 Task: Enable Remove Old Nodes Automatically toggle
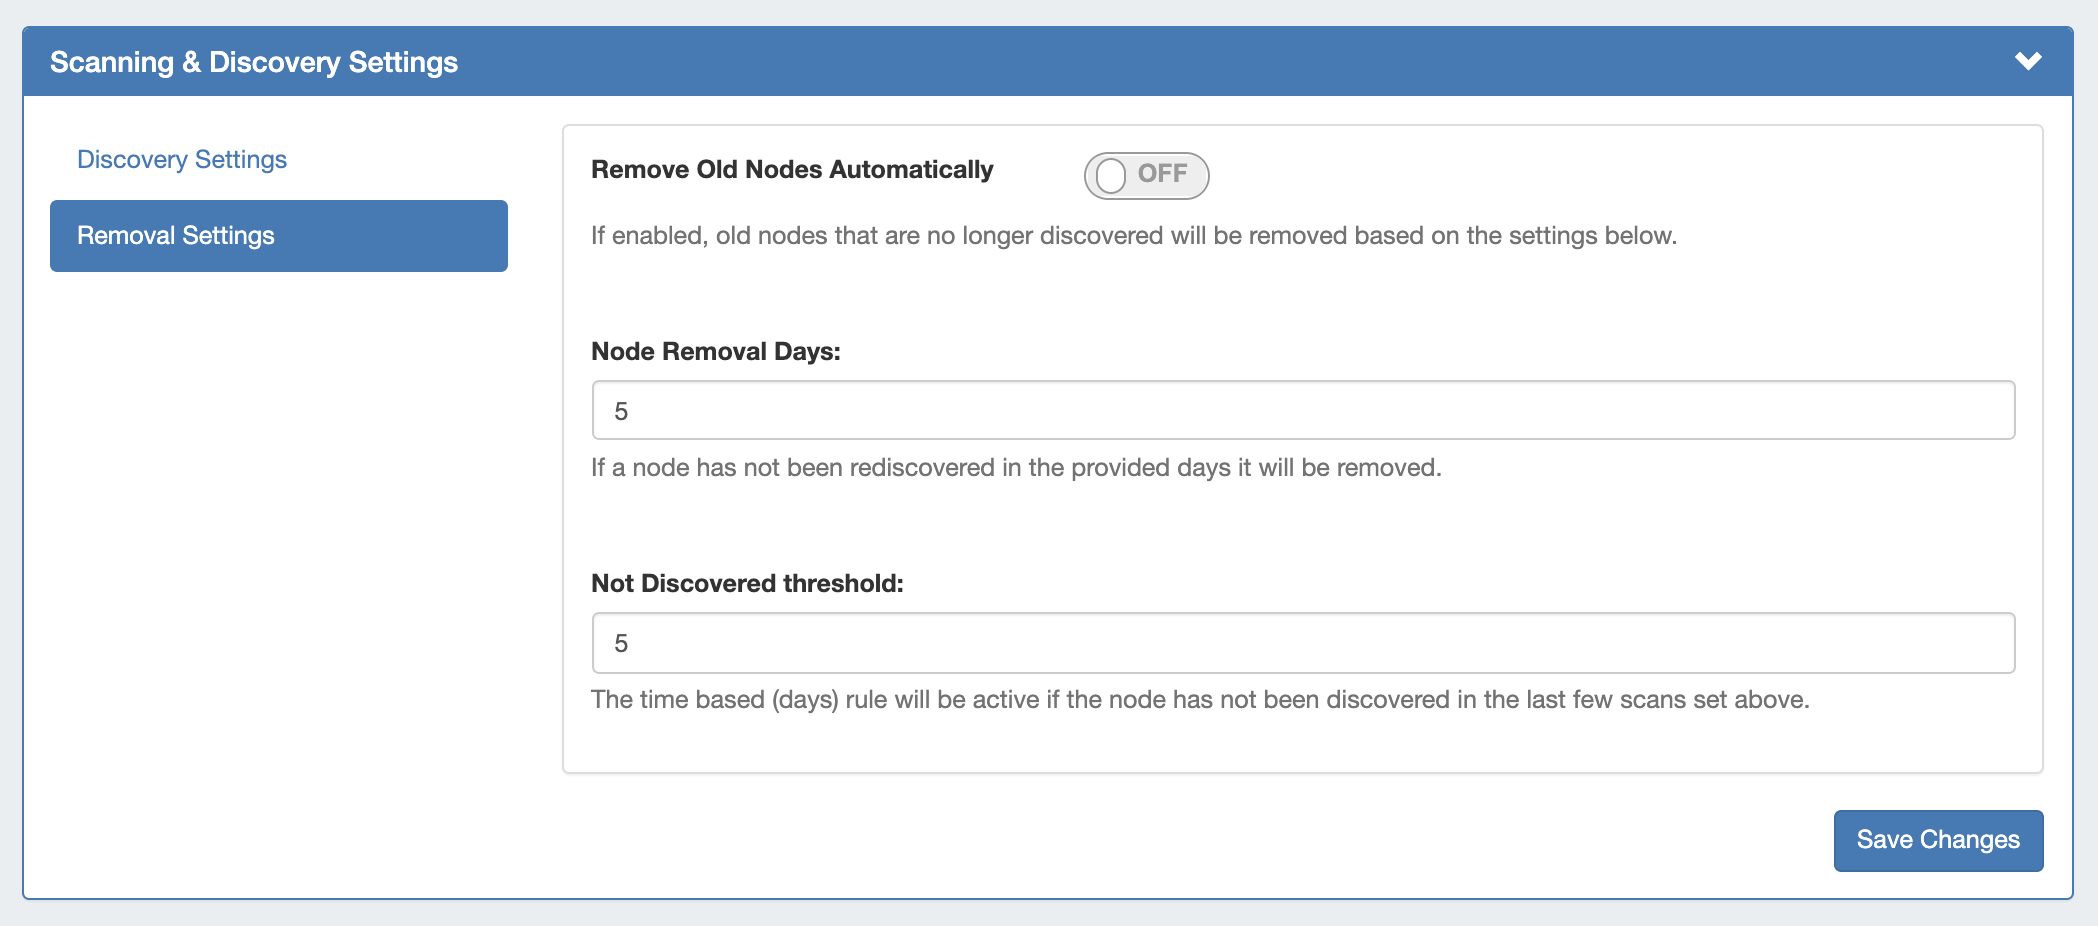(1146, 176)
